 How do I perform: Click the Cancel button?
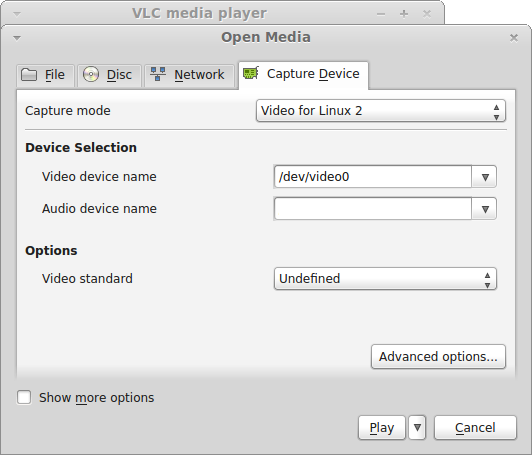(x=475, y=428)
